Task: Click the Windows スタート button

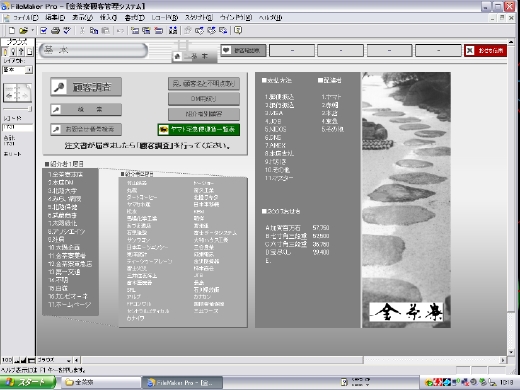Action: pos(27,382)
